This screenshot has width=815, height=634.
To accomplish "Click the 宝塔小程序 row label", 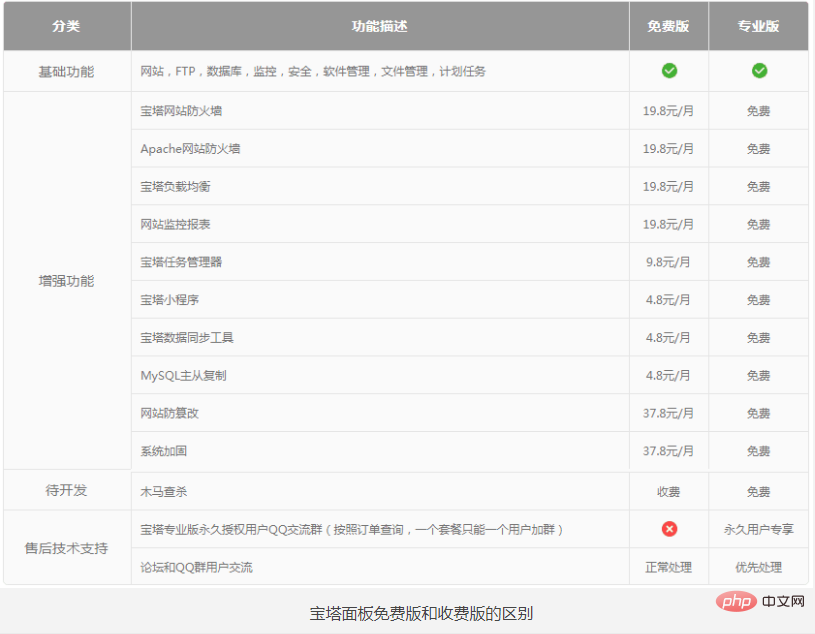I will coord(169,300).
